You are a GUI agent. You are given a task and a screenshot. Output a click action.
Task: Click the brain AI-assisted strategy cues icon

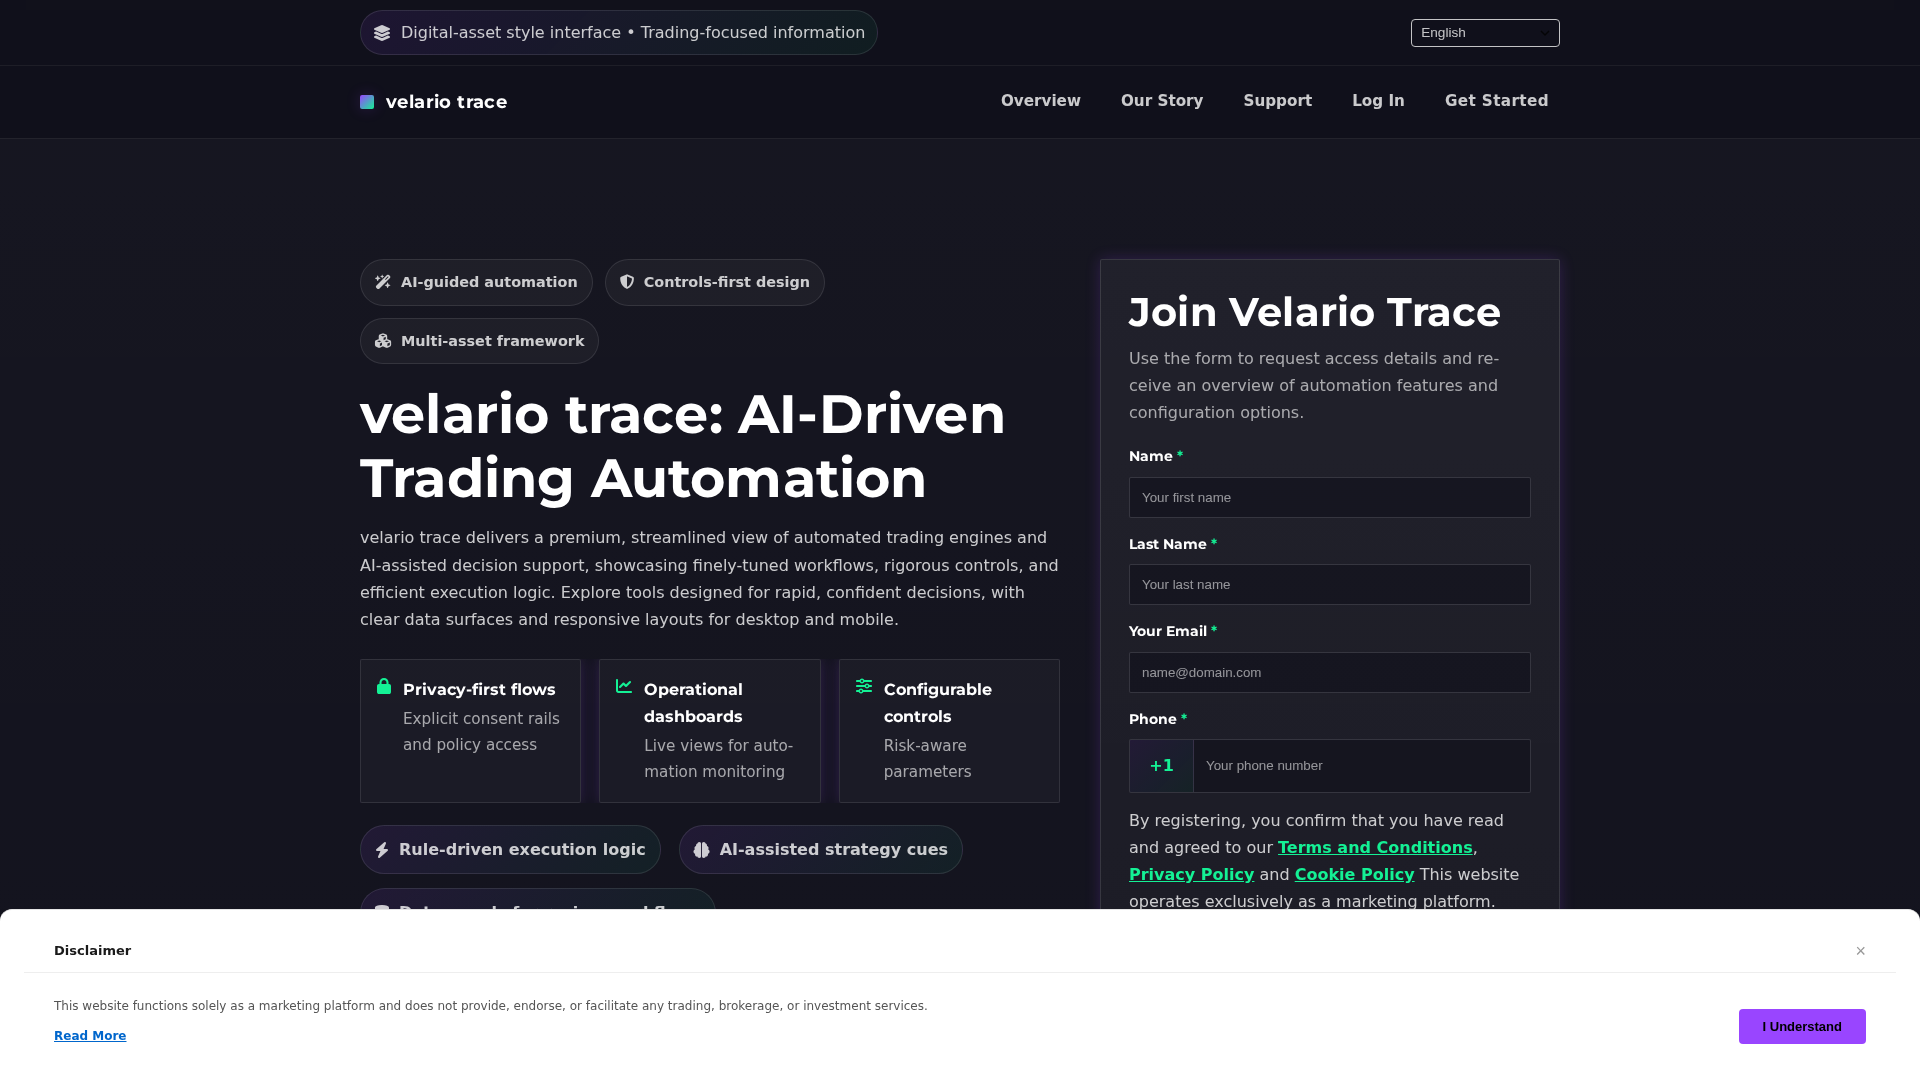pyautogui.click(x=702, y=850)
